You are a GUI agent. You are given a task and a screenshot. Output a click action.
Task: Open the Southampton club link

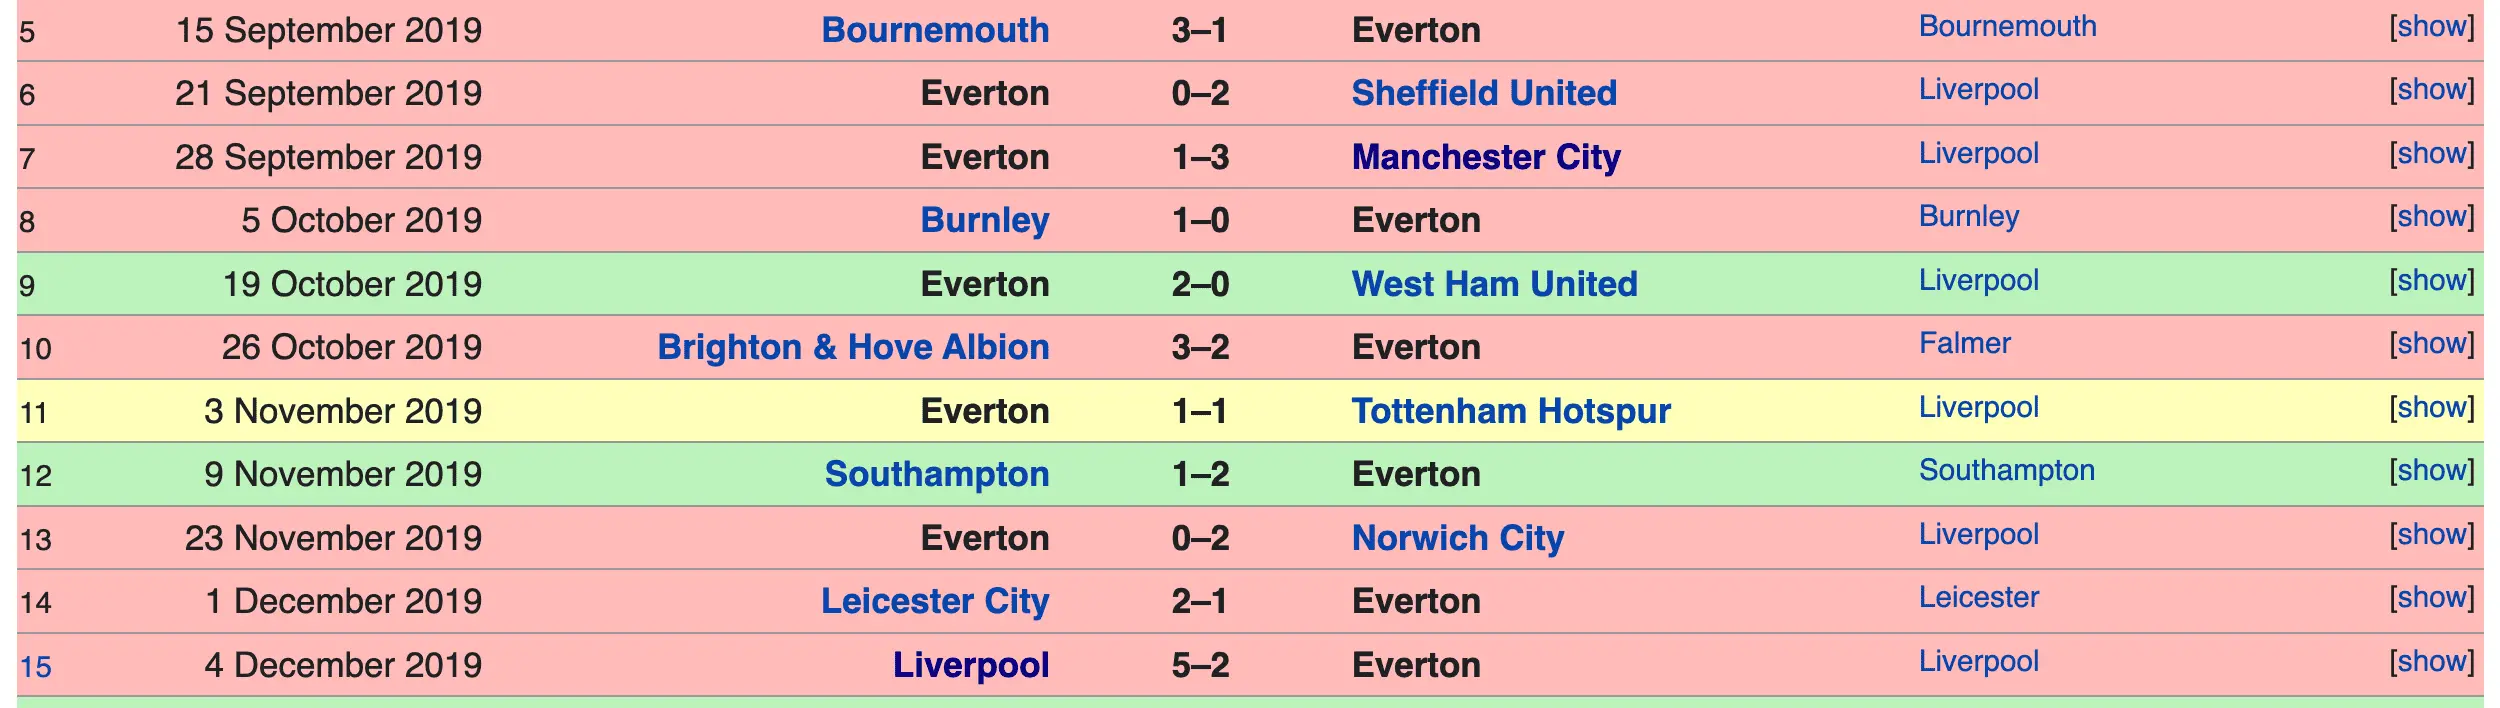[937, 474]
